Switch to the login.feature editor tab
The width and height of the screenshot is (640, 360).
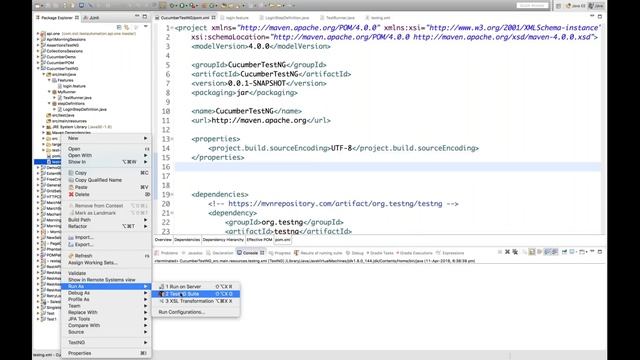(x=234, y=18)
